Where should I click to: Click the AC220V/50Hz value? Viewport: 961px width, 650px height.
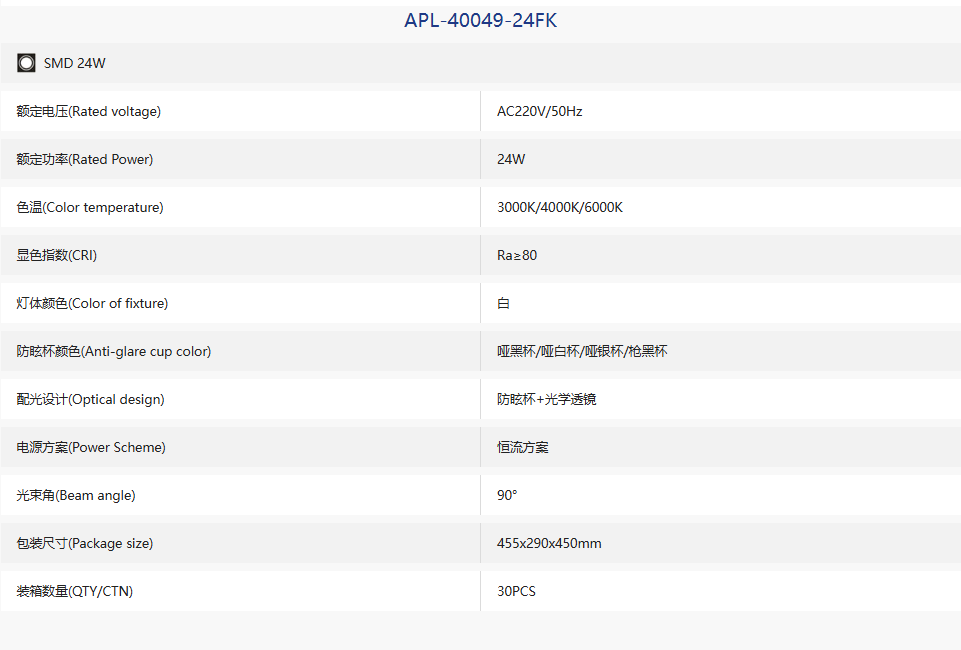click(x=539, y=111)
